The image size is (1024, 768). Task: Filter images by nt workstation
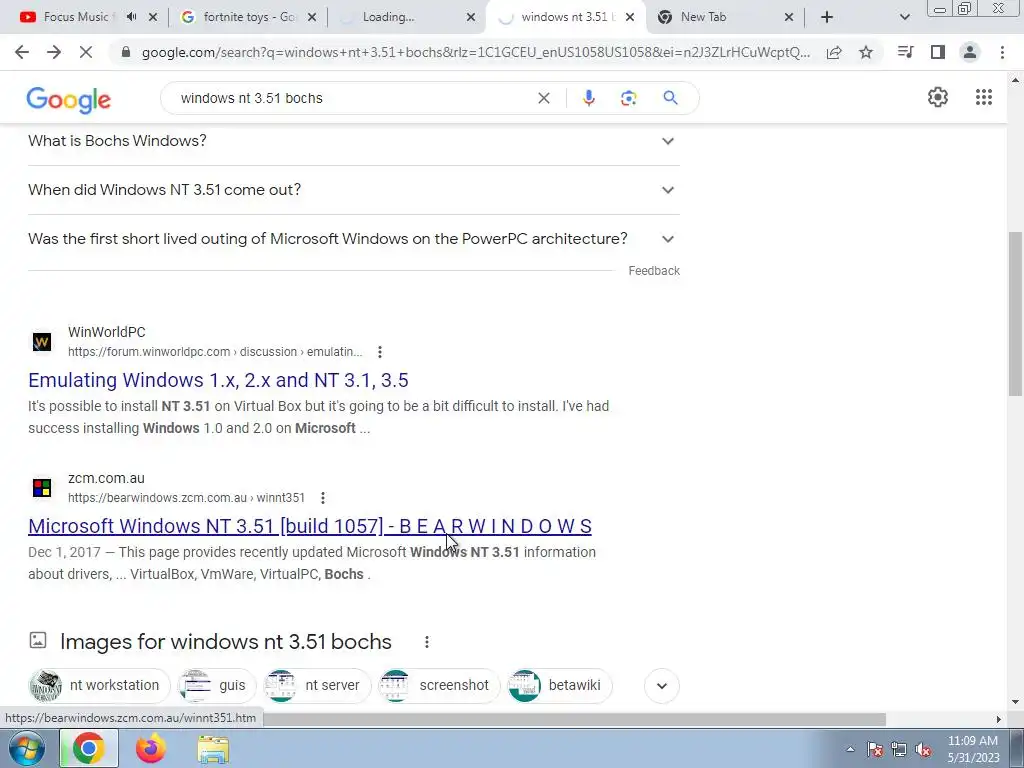click(99, 686)
